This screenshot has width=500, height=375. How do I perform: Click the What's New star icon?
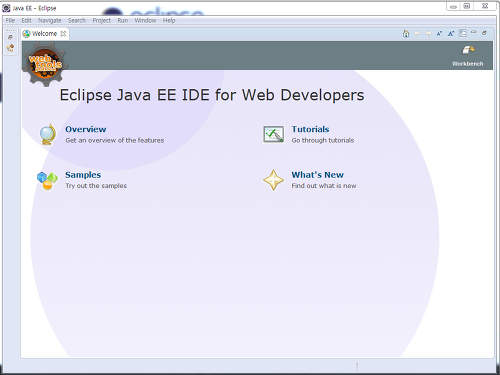click(273, 180)
